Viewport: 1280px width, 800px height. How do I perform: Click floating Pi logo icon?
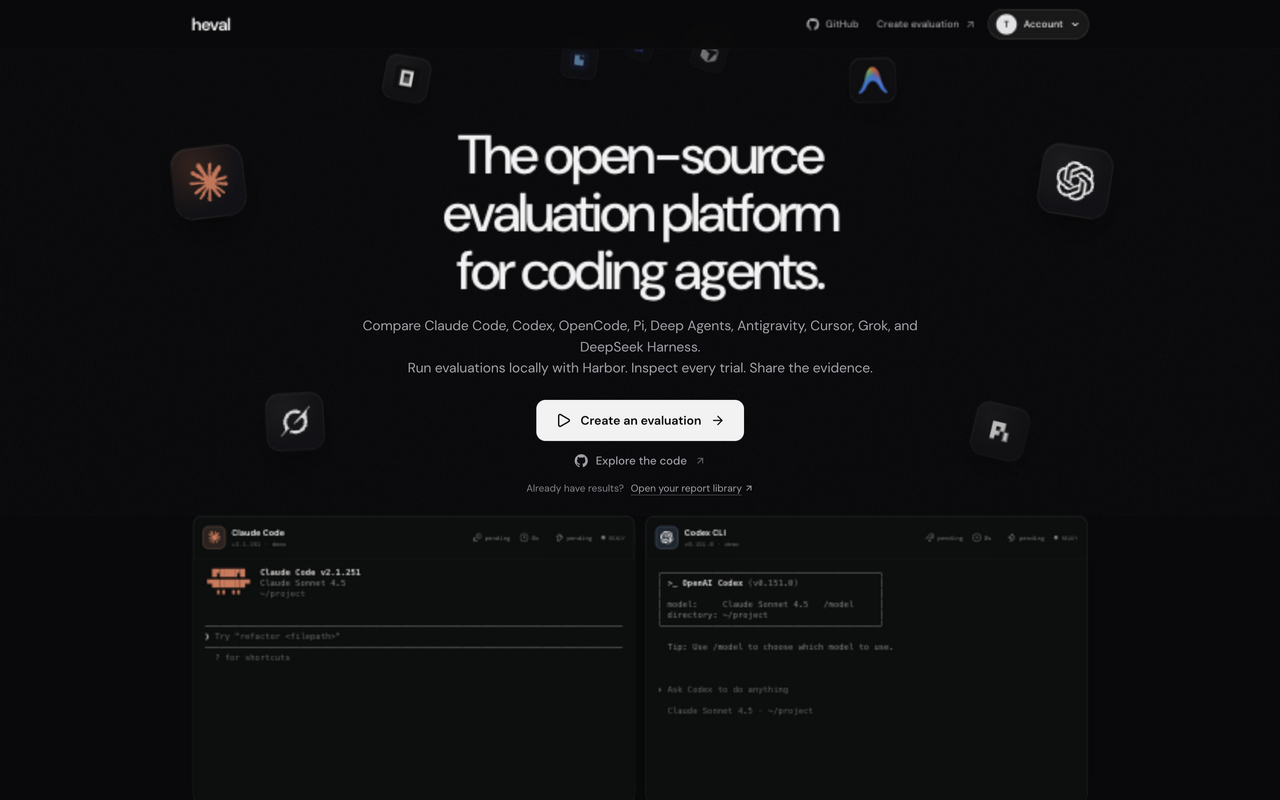999,431
